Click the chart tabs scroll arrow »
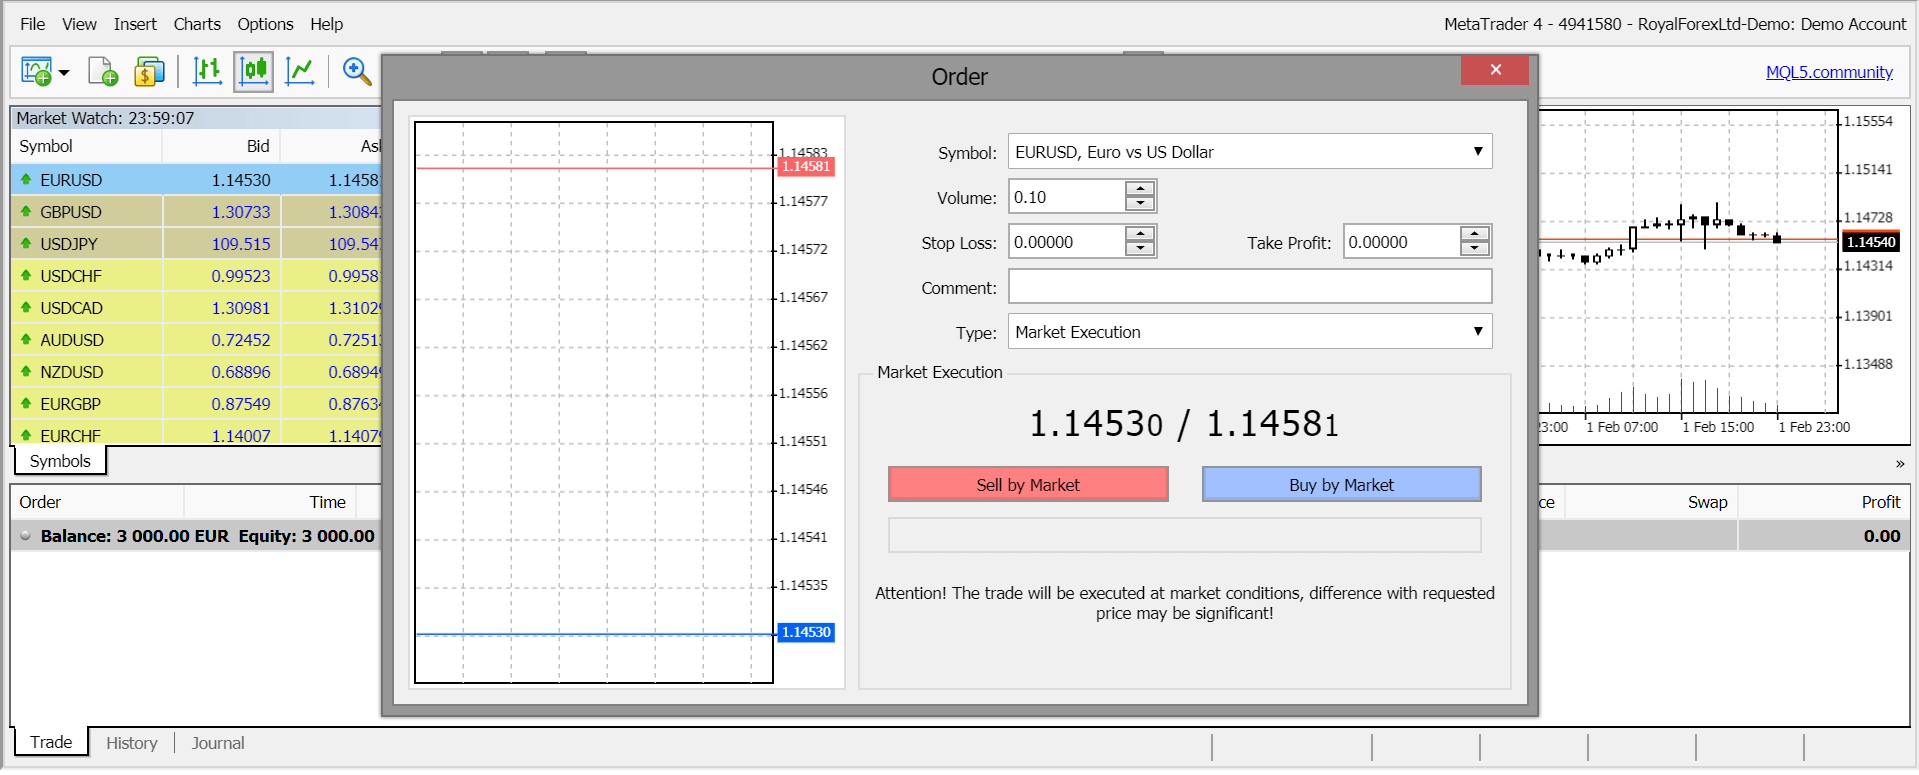This screenshot has height=775, width=1919. (x=1899, y=463)
